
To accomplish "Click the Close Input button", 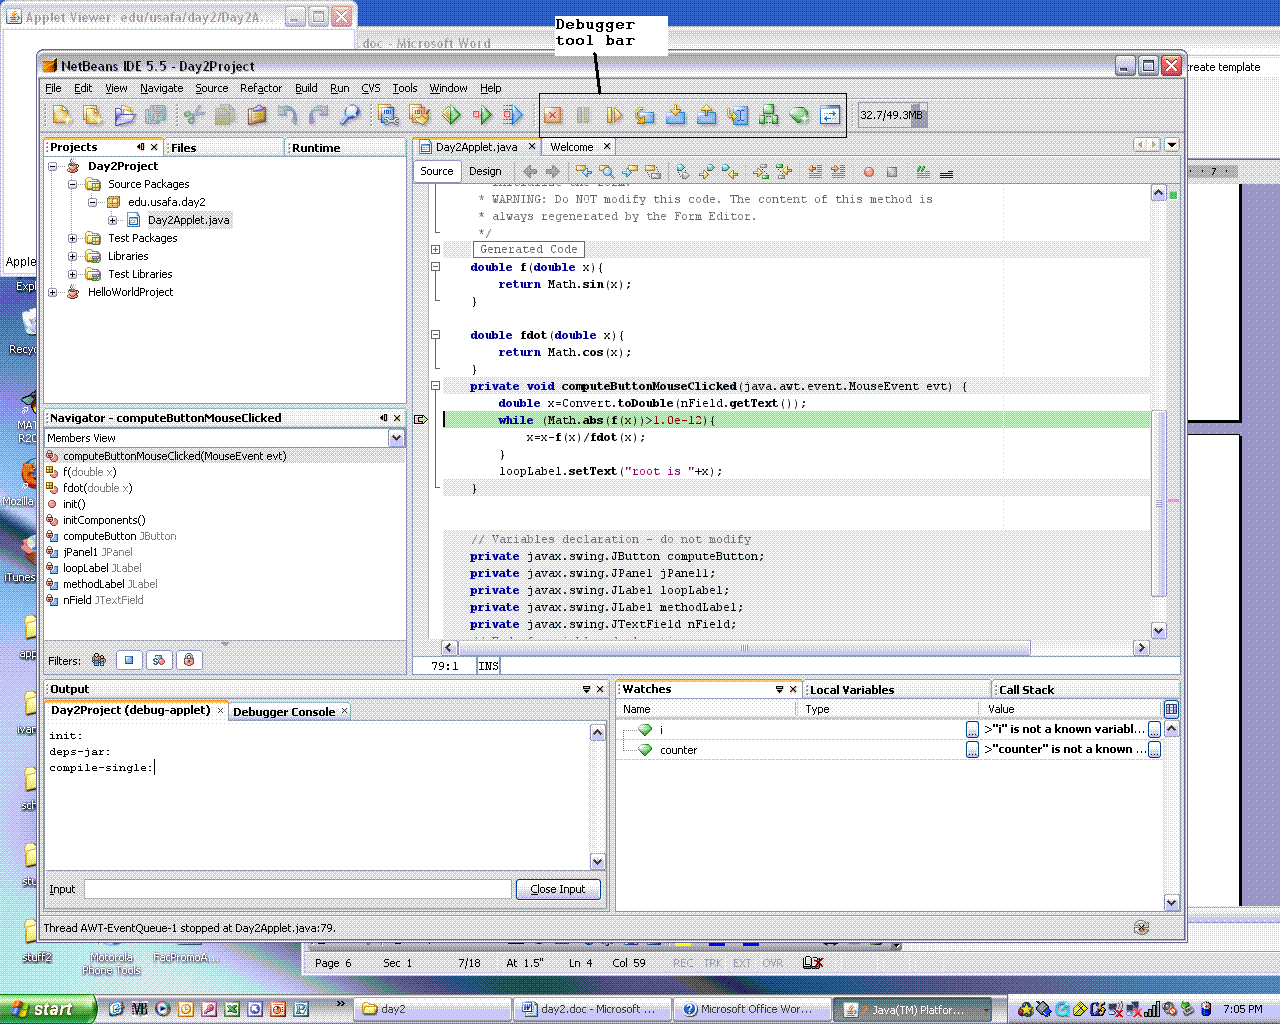I will point(558,889).
